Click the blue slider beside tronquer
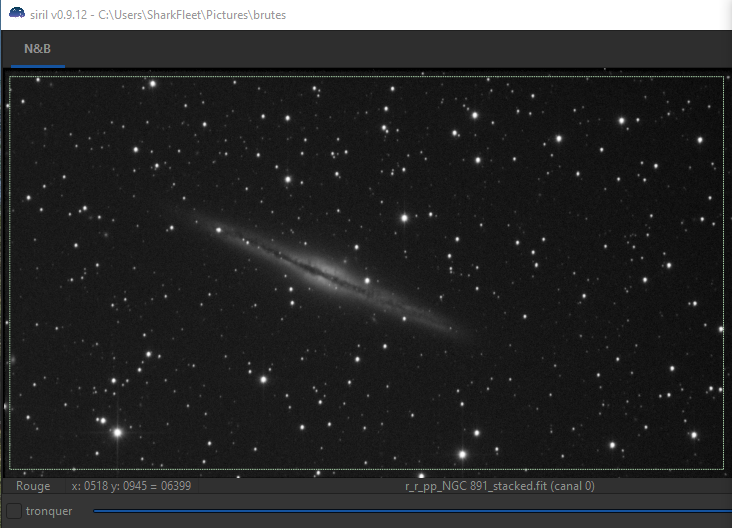 pos(400,511)
